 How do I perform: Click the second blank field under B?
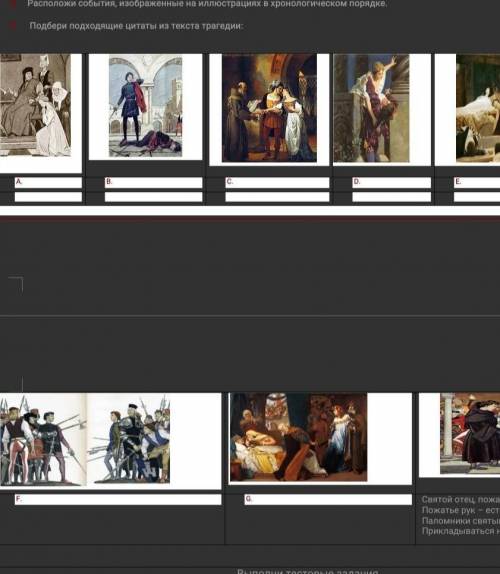[153, 197]
